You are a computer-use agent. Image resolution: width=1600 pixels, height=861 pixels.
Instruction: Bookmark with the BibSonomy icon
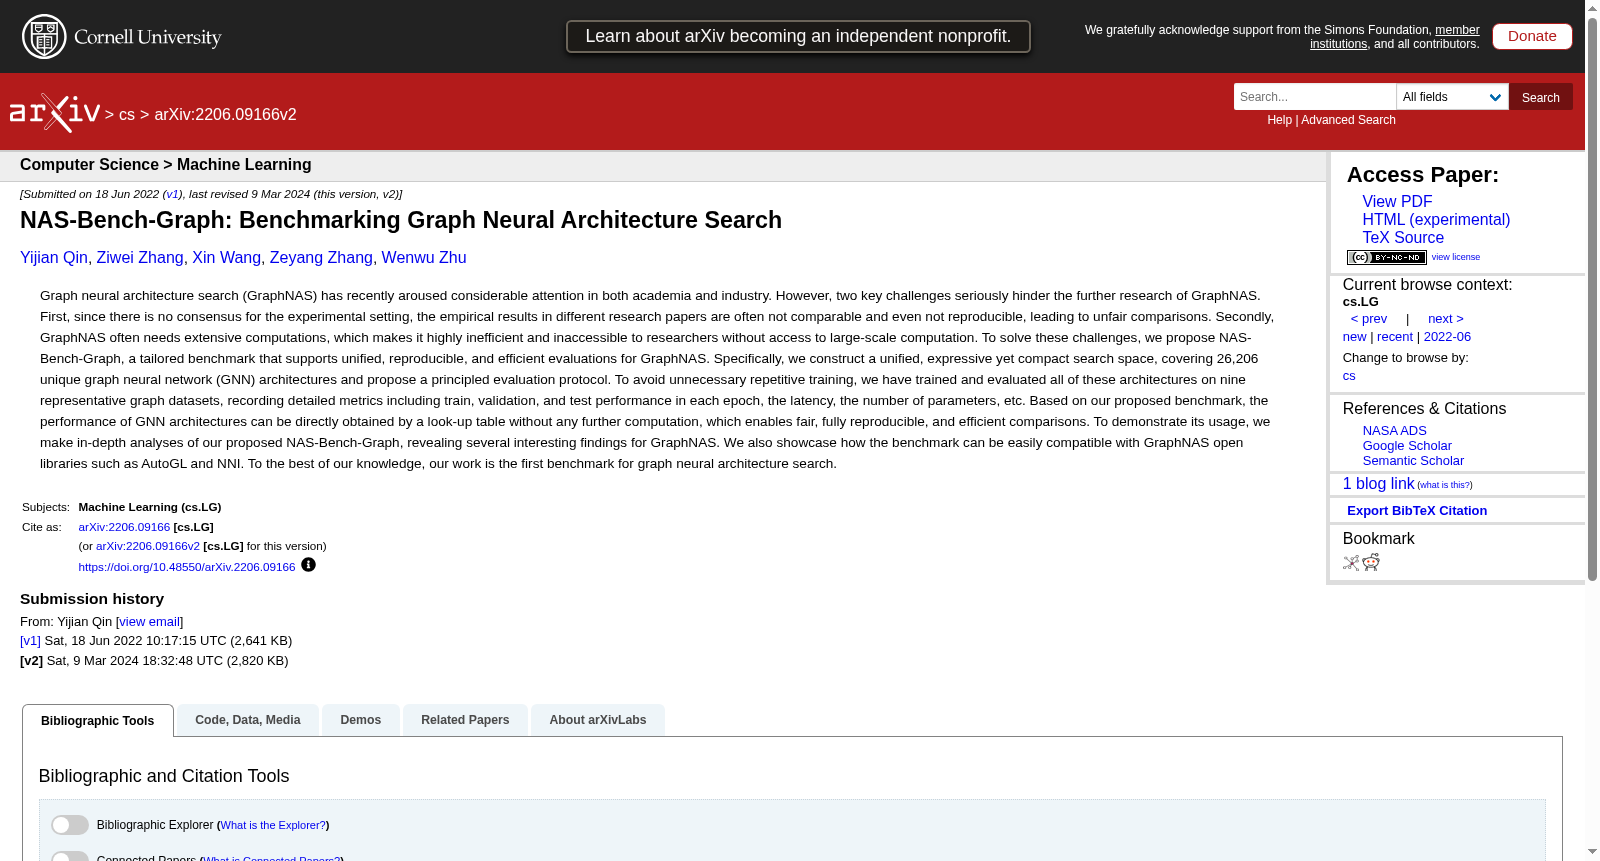(1351, 563)
